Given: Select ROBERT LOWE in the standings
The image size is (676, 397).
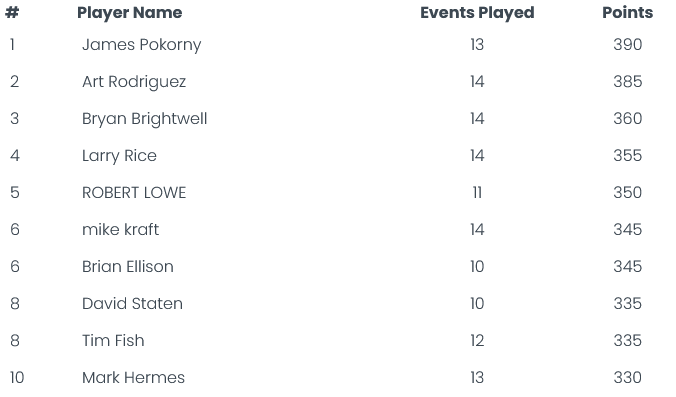Looking at the screenshot, I should coord(134,193).
